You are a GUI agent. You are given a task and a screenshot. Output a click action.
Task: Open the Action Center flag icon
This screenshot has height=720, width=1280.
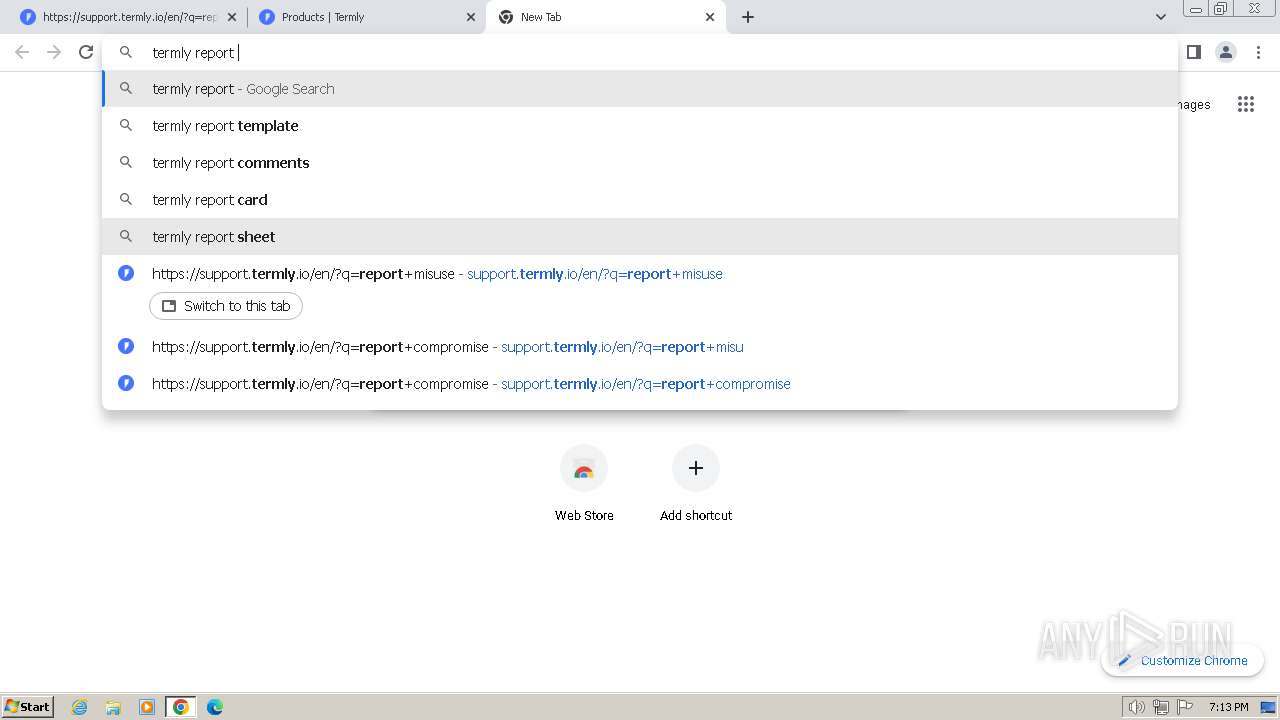[x=1185, y=707]
